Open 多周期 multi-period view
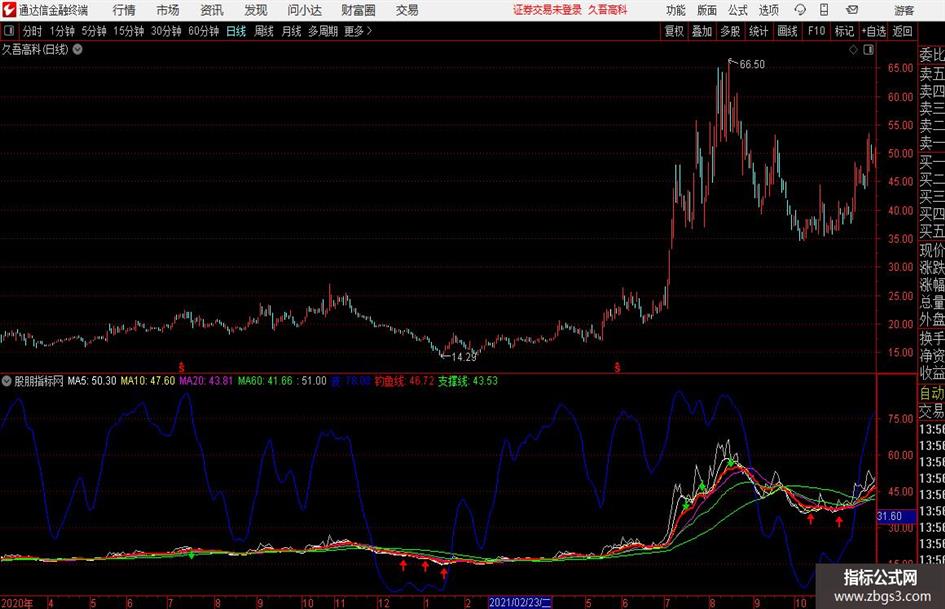The width and height of the screenshot is (945, 609). (x=323, y=31)
